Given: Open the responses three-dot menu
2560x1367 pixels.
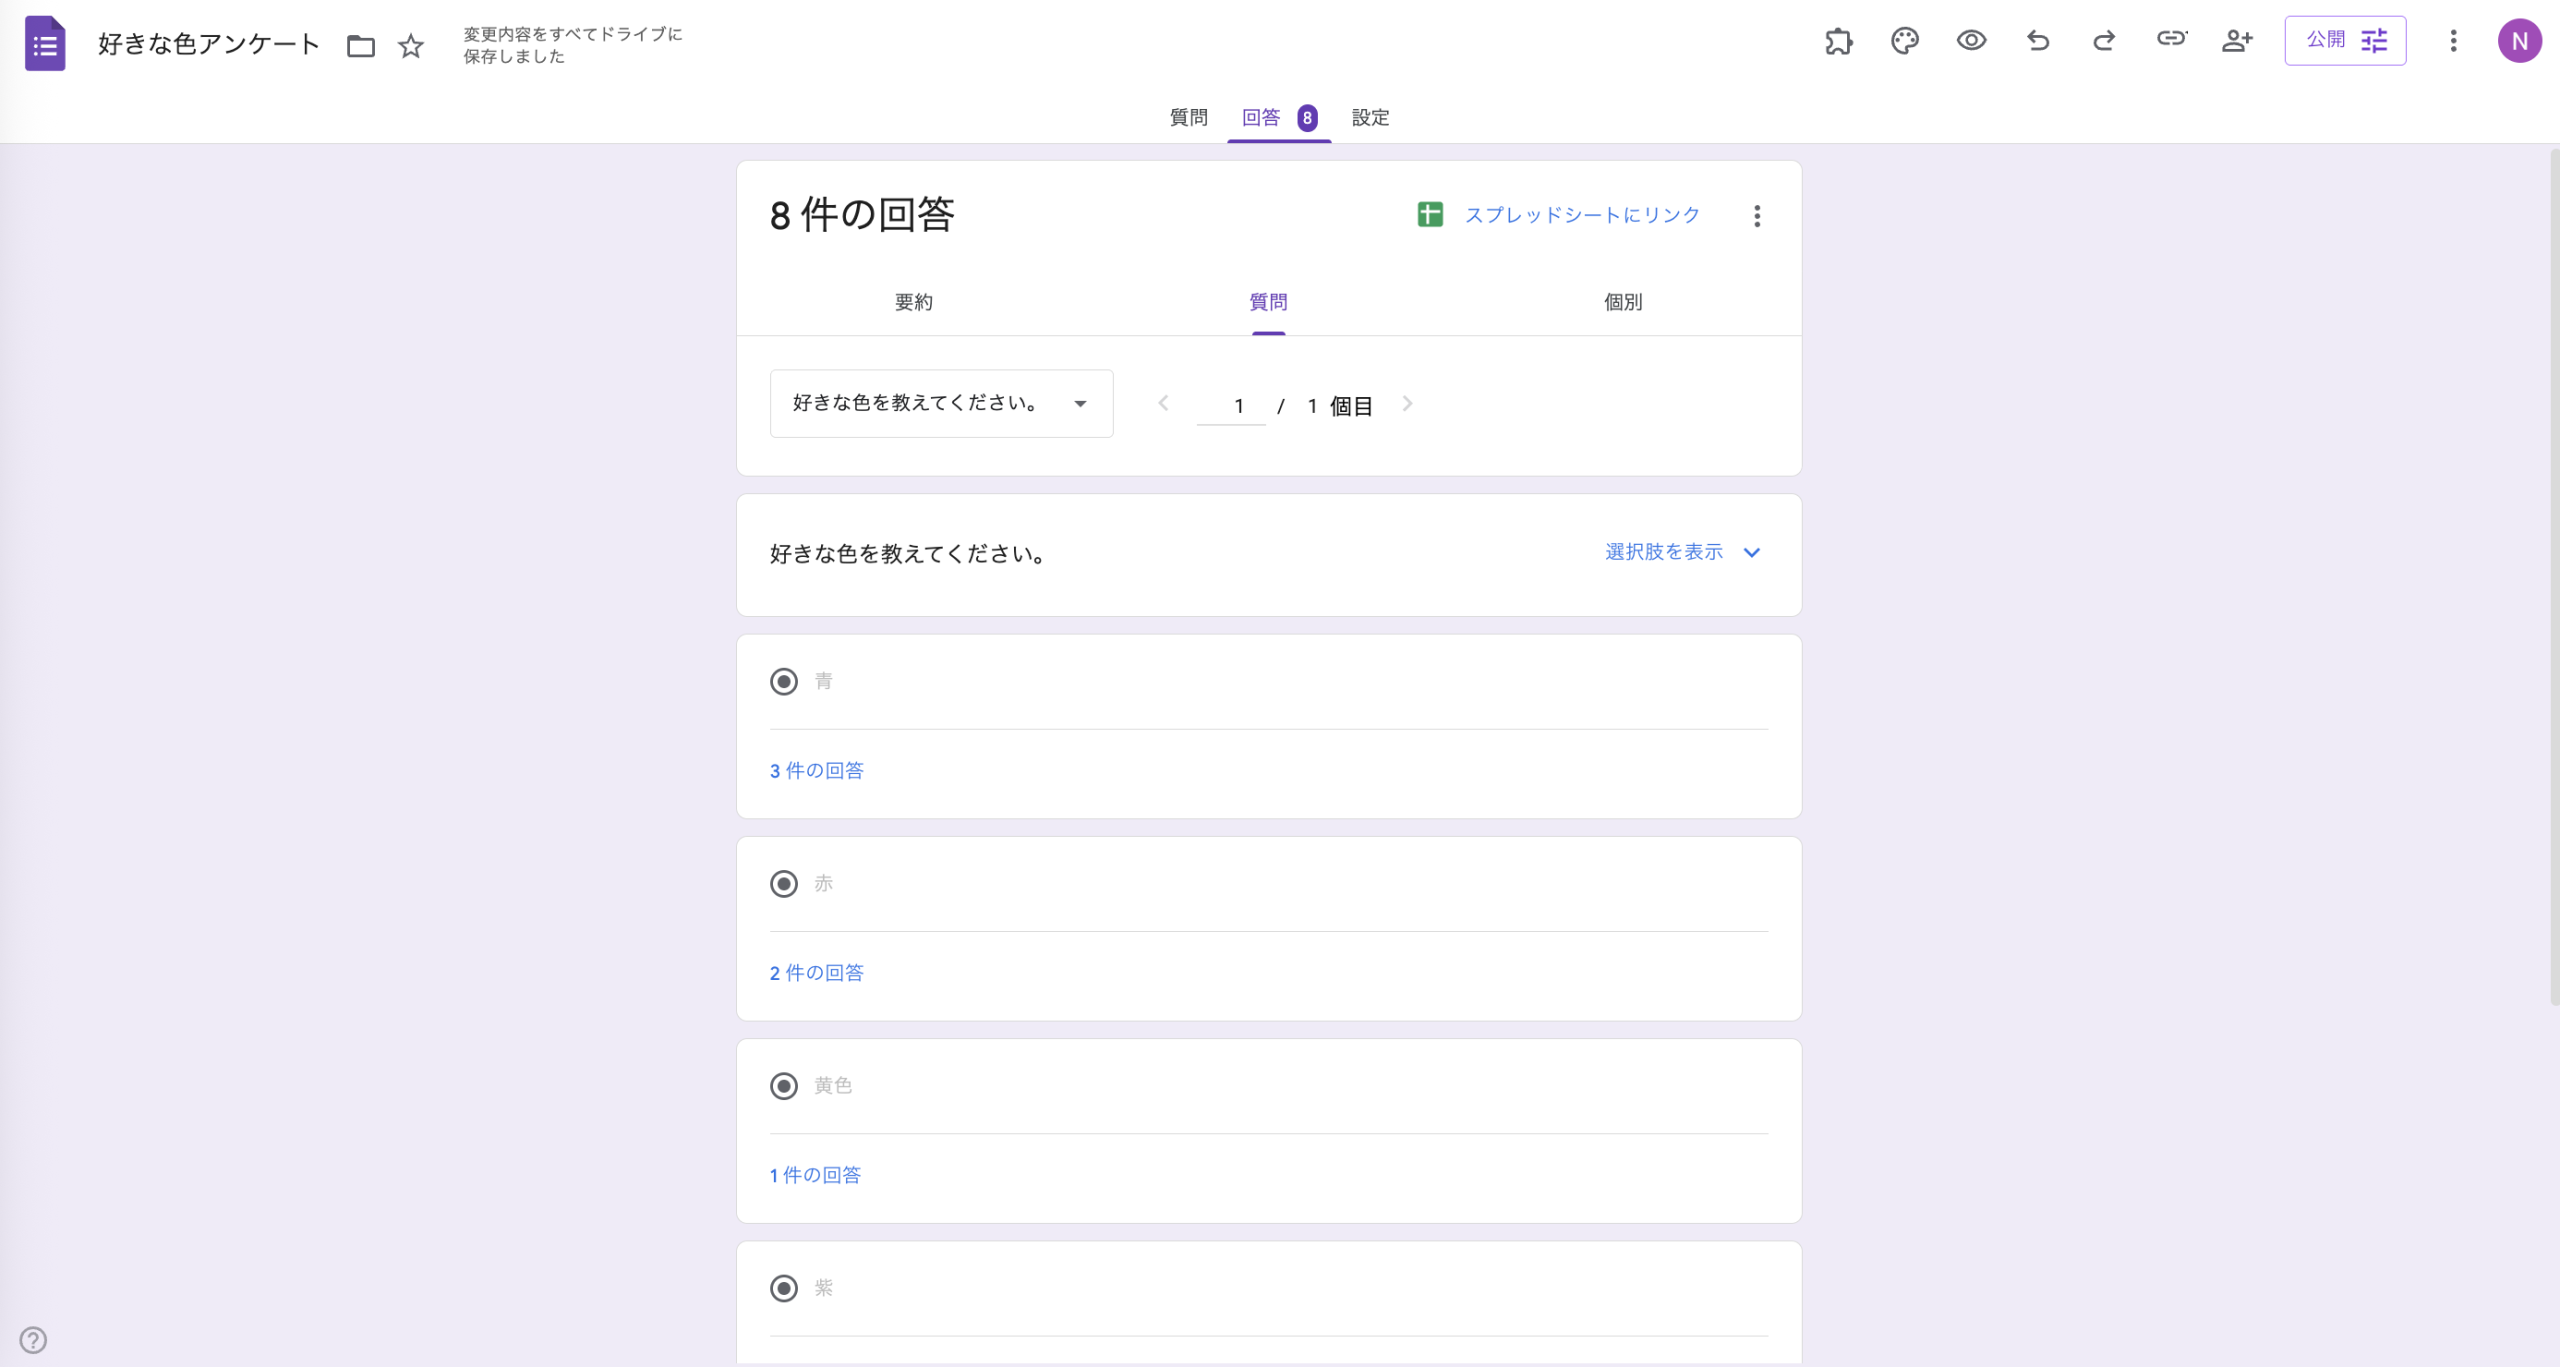Looking at the screenshot, I should 1757,215.
